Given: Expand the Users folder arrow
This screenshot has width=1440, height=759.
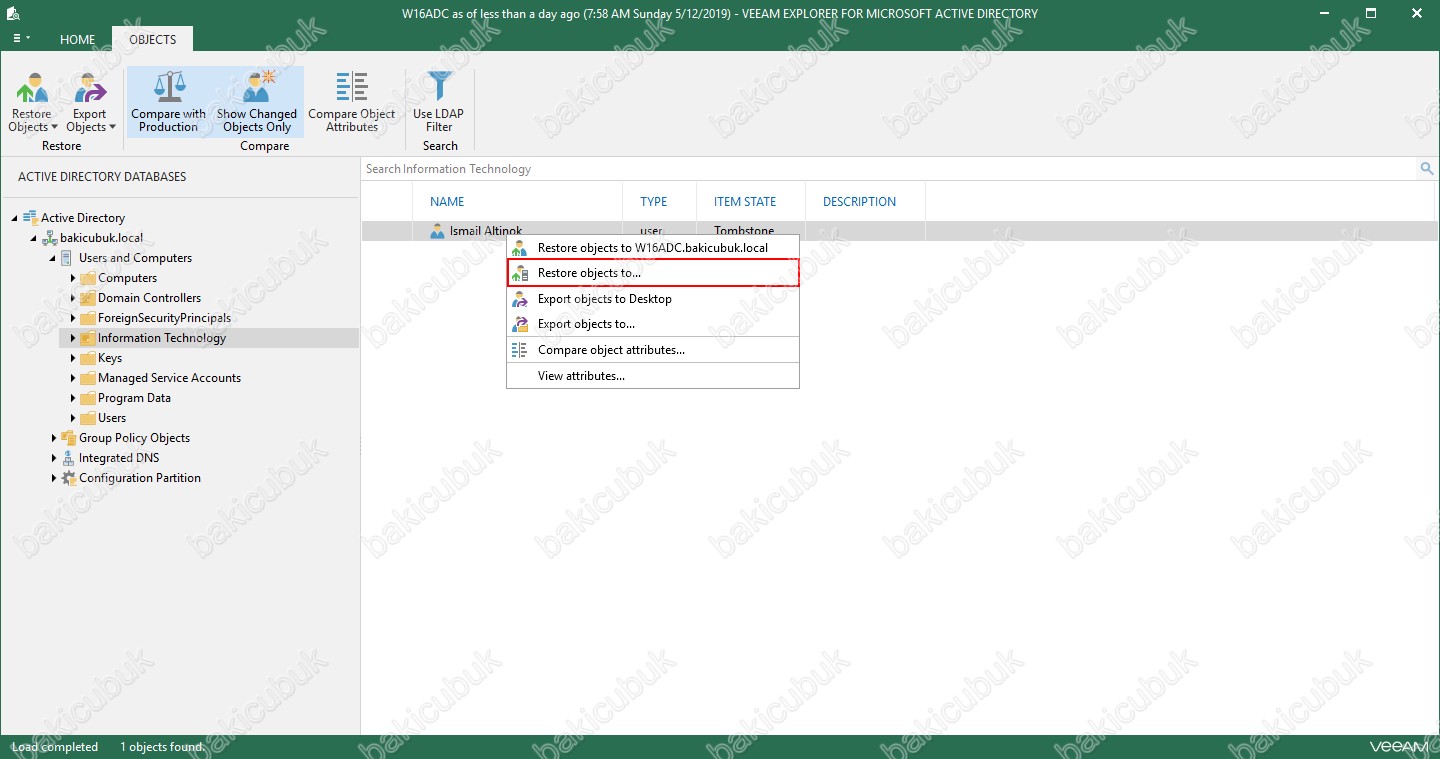Looking at the screenshot, I should click(73, 418).
